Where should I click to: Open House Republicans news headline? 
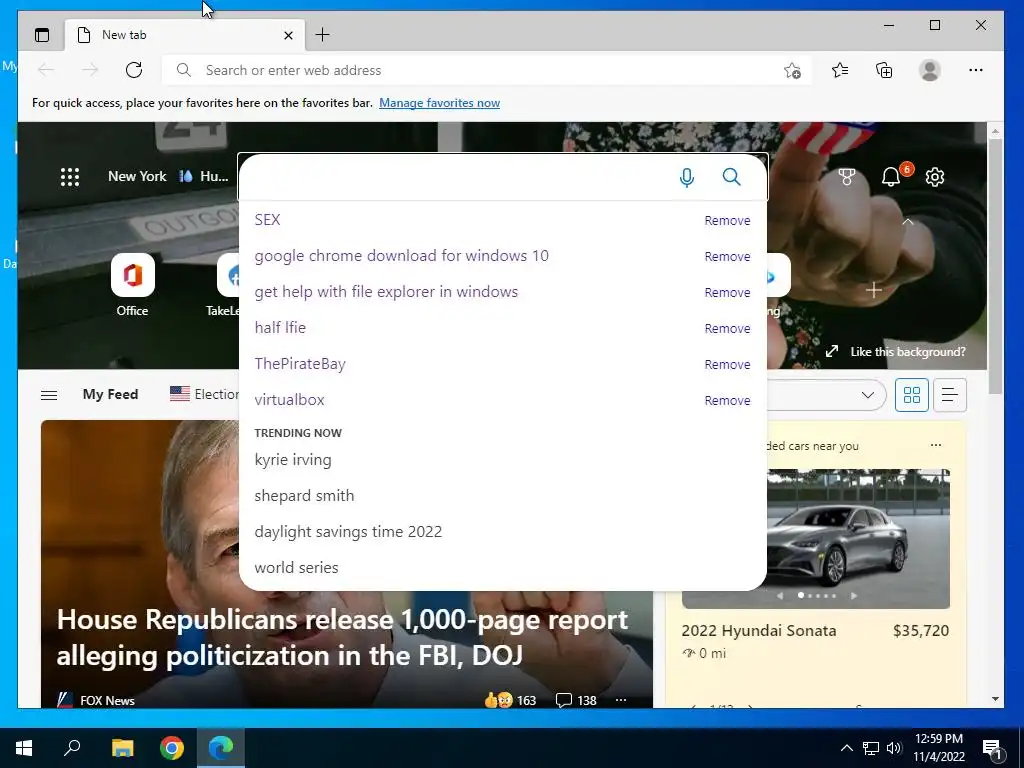click(342, 637)
